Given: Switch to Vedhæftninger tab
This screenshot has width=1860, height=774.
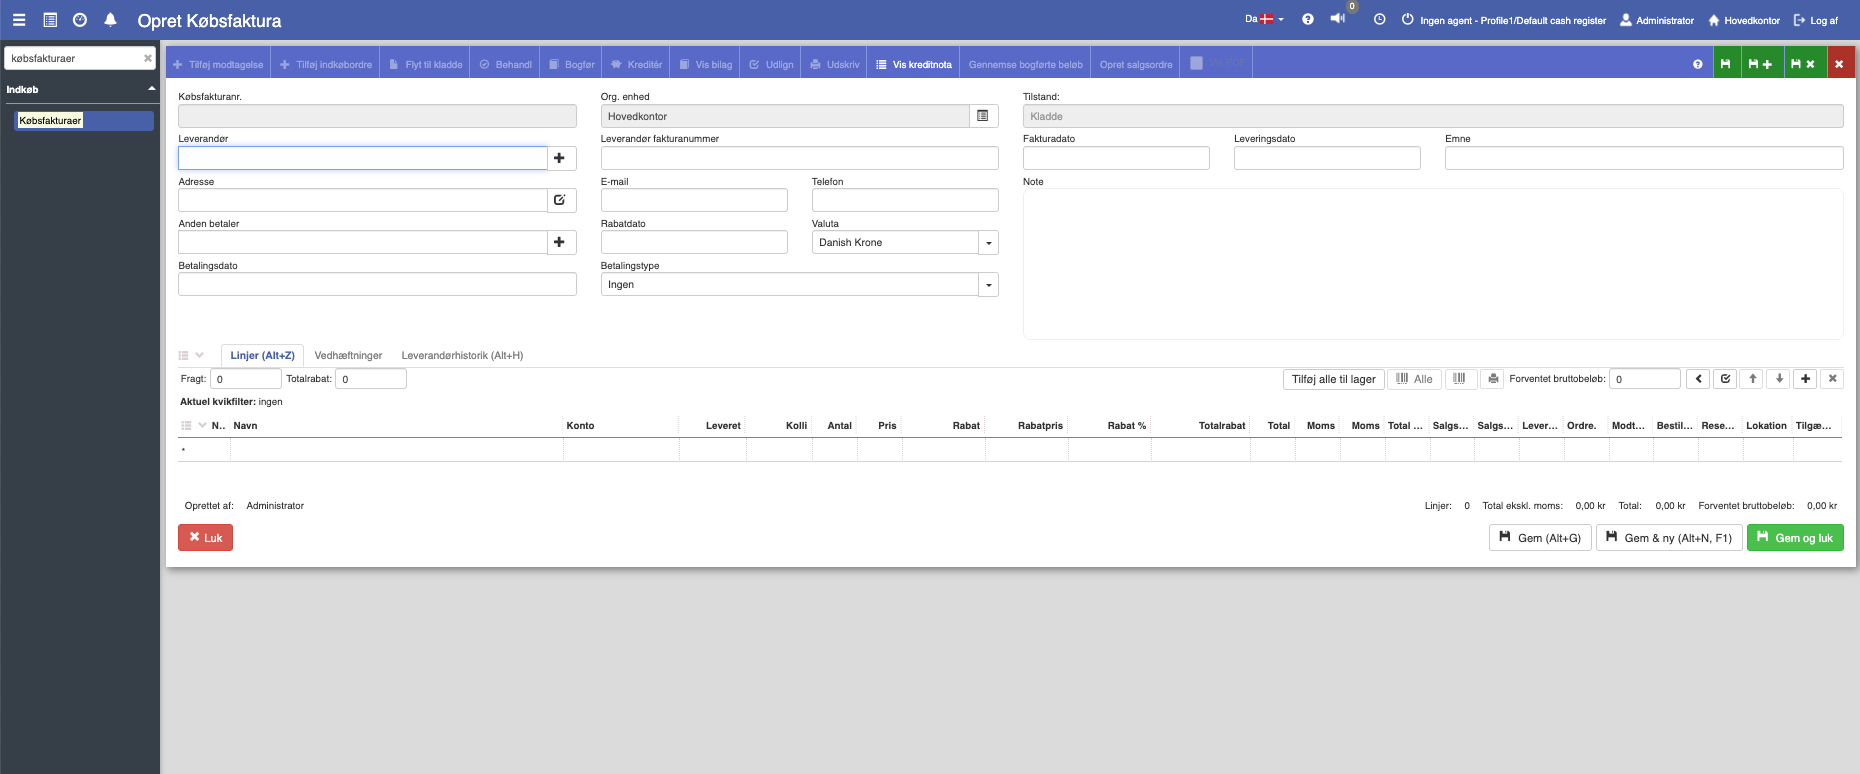Looking at the screenshot, I should (x=348, y=355).
